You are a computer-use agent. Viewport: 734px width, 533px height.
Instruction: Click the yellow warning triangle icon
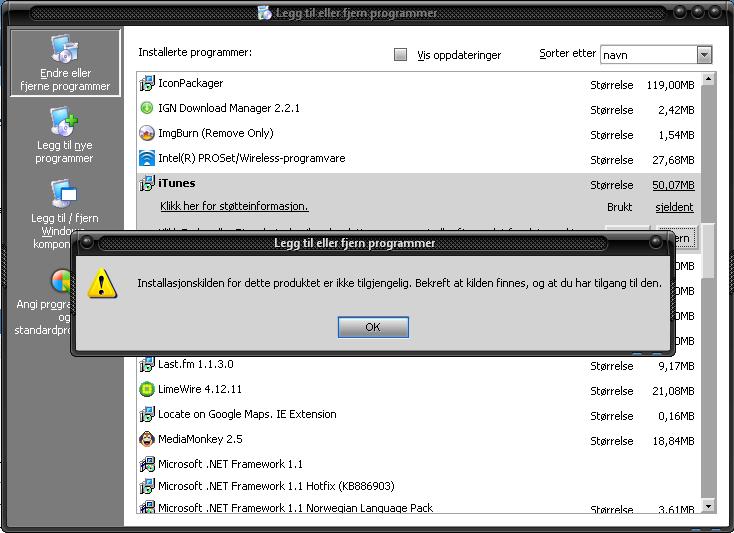click(x=102, y=284)
